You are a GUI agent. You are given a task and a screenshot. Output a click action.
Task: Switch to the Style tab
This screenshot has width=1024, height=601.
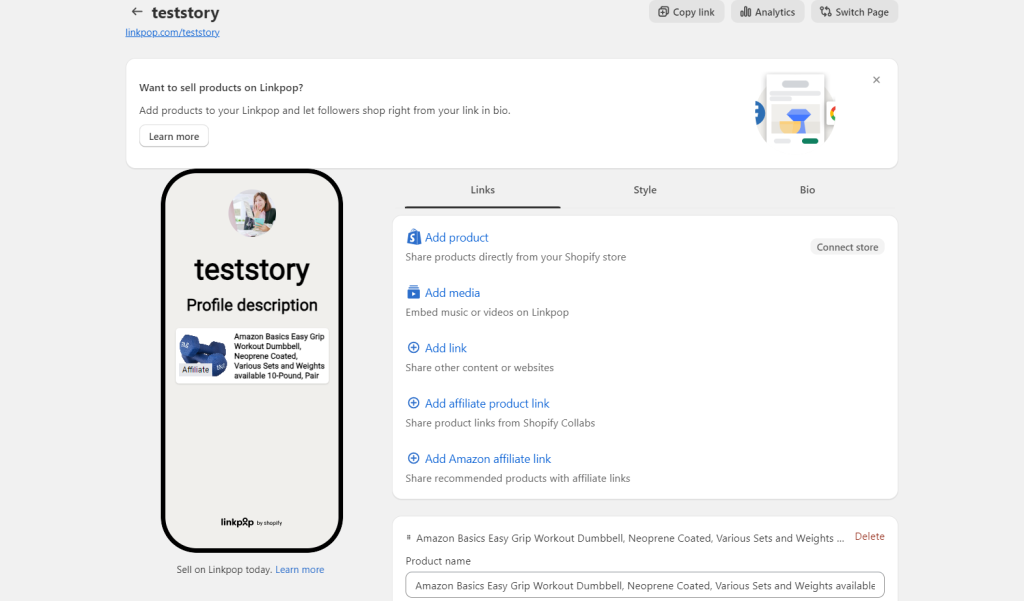point(645,190)
